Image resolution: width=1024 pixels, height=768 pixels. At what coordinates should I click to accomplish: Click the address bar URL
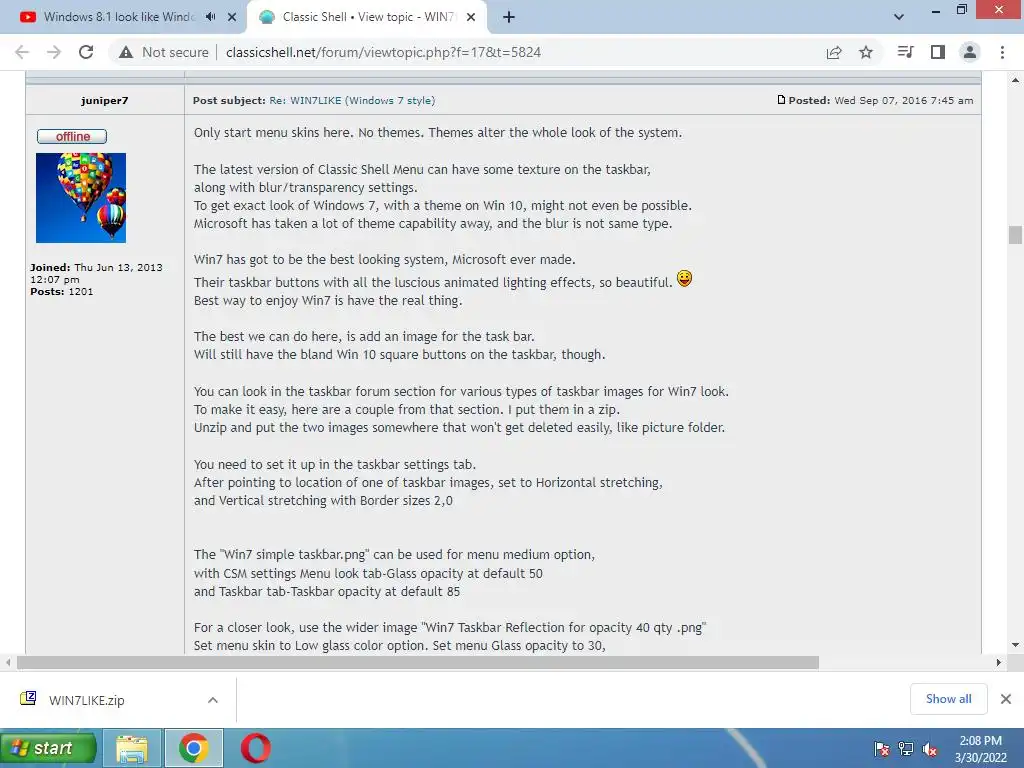point(383,52)
